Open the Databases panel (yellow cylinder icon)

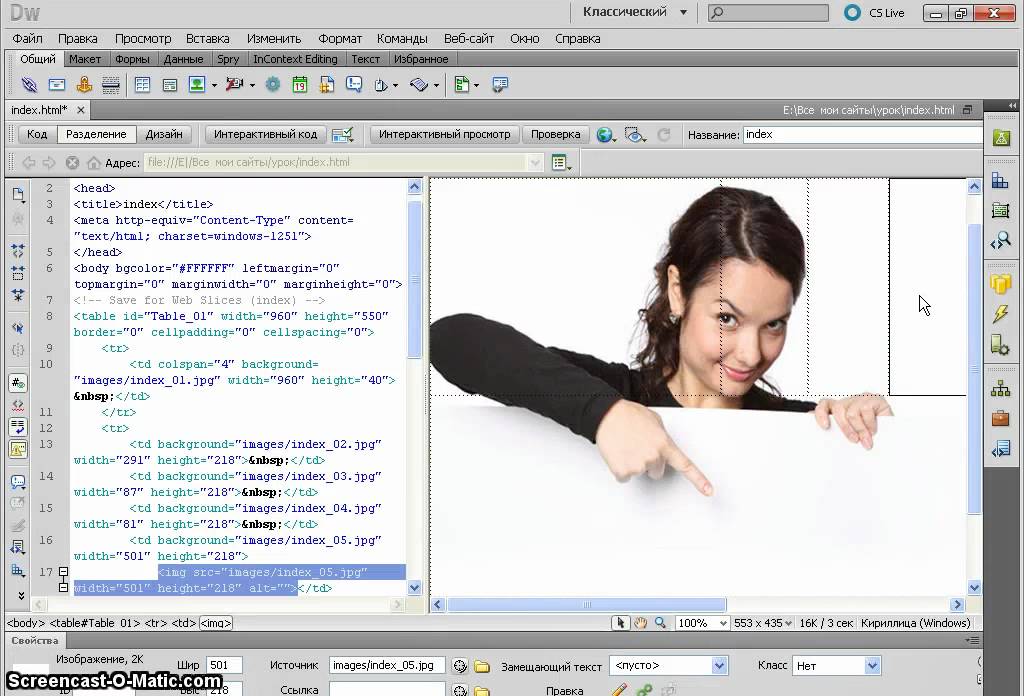point(1000,284)
